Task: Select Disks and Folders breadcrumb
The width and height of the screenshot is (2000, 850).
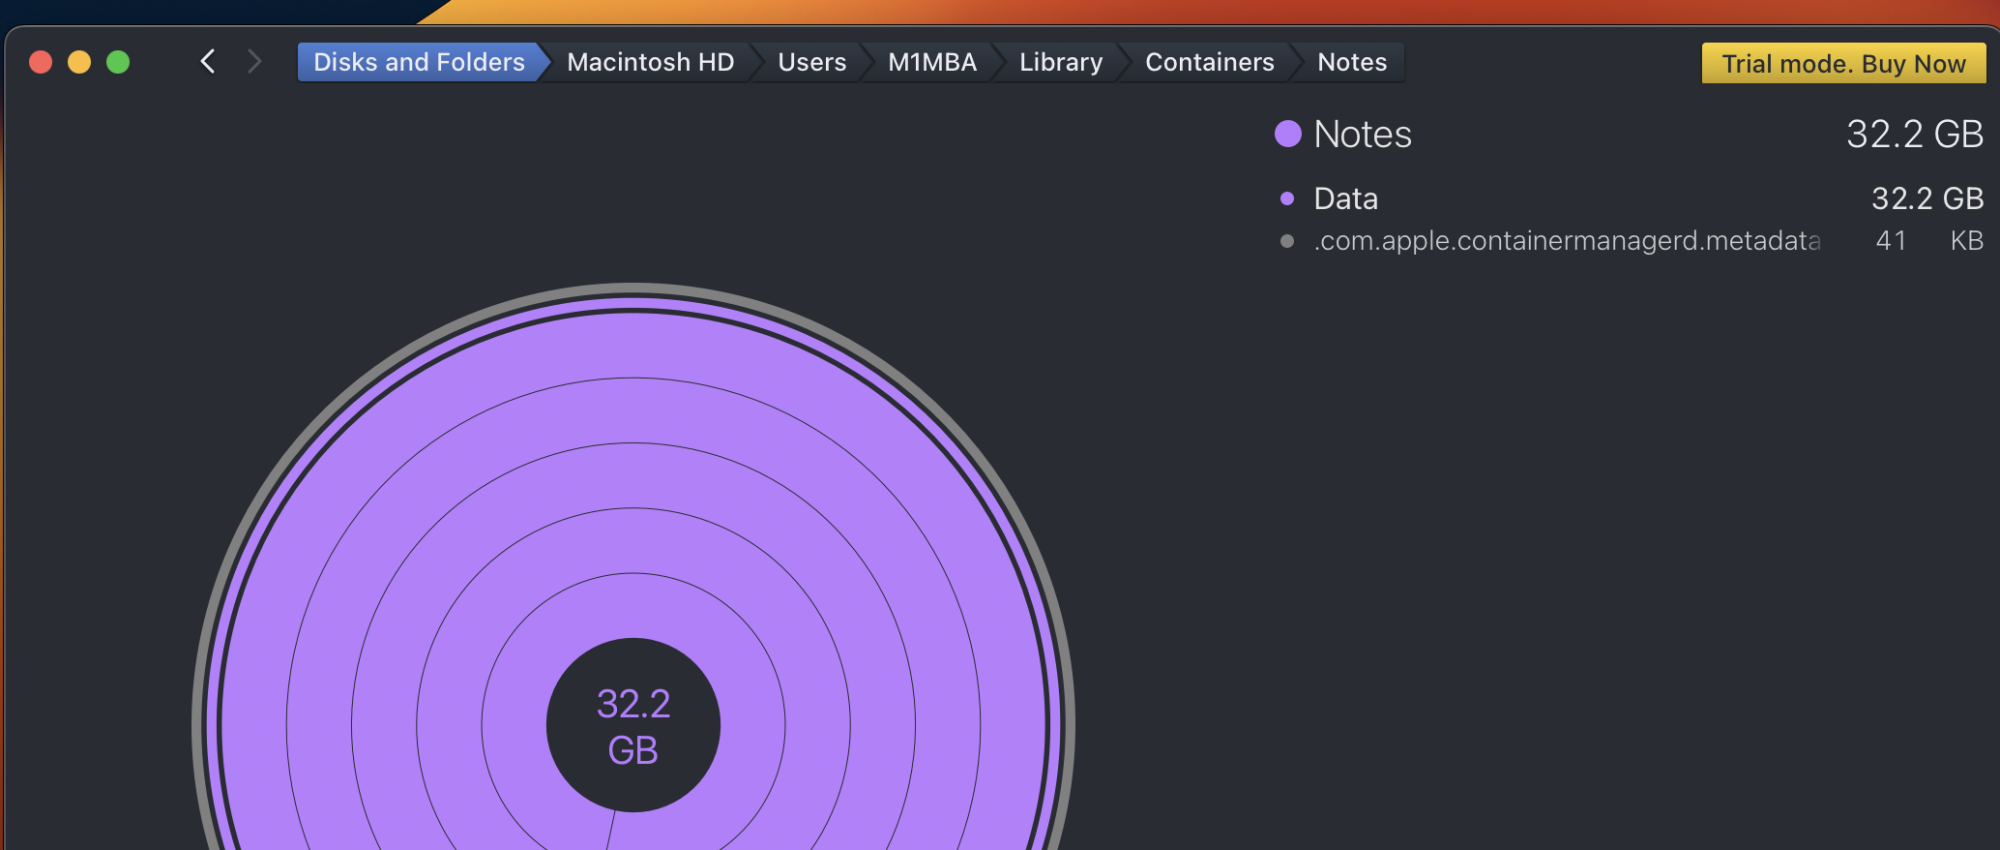Action: 419,62
